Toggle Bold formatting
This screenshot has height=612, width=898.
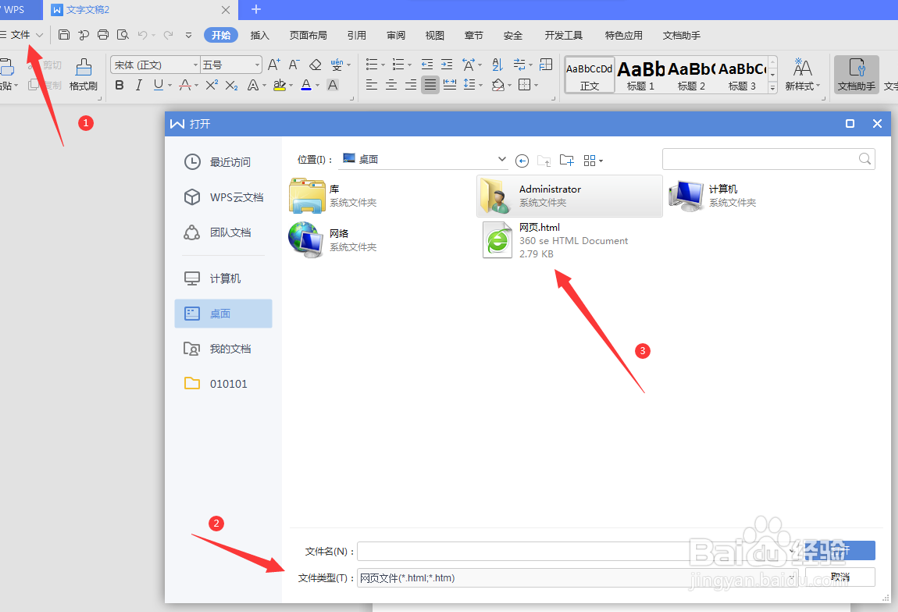(x=119, y=85)
